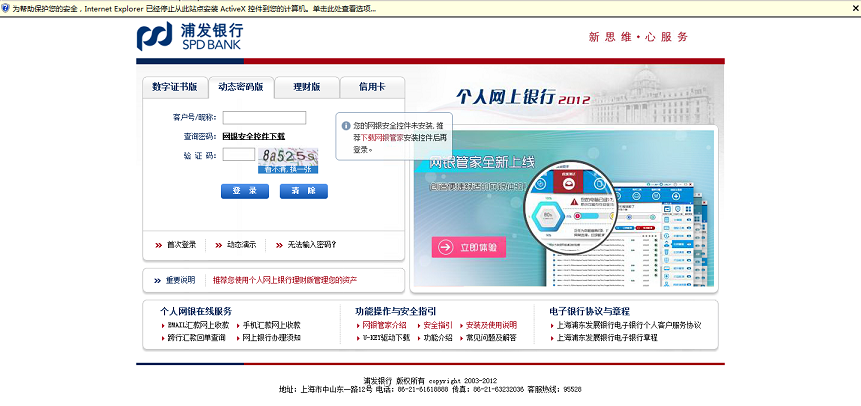Viewport: 861px width, 406px height.
Task: Click the 验证码 captcha input box
Action: coord(239,155)
